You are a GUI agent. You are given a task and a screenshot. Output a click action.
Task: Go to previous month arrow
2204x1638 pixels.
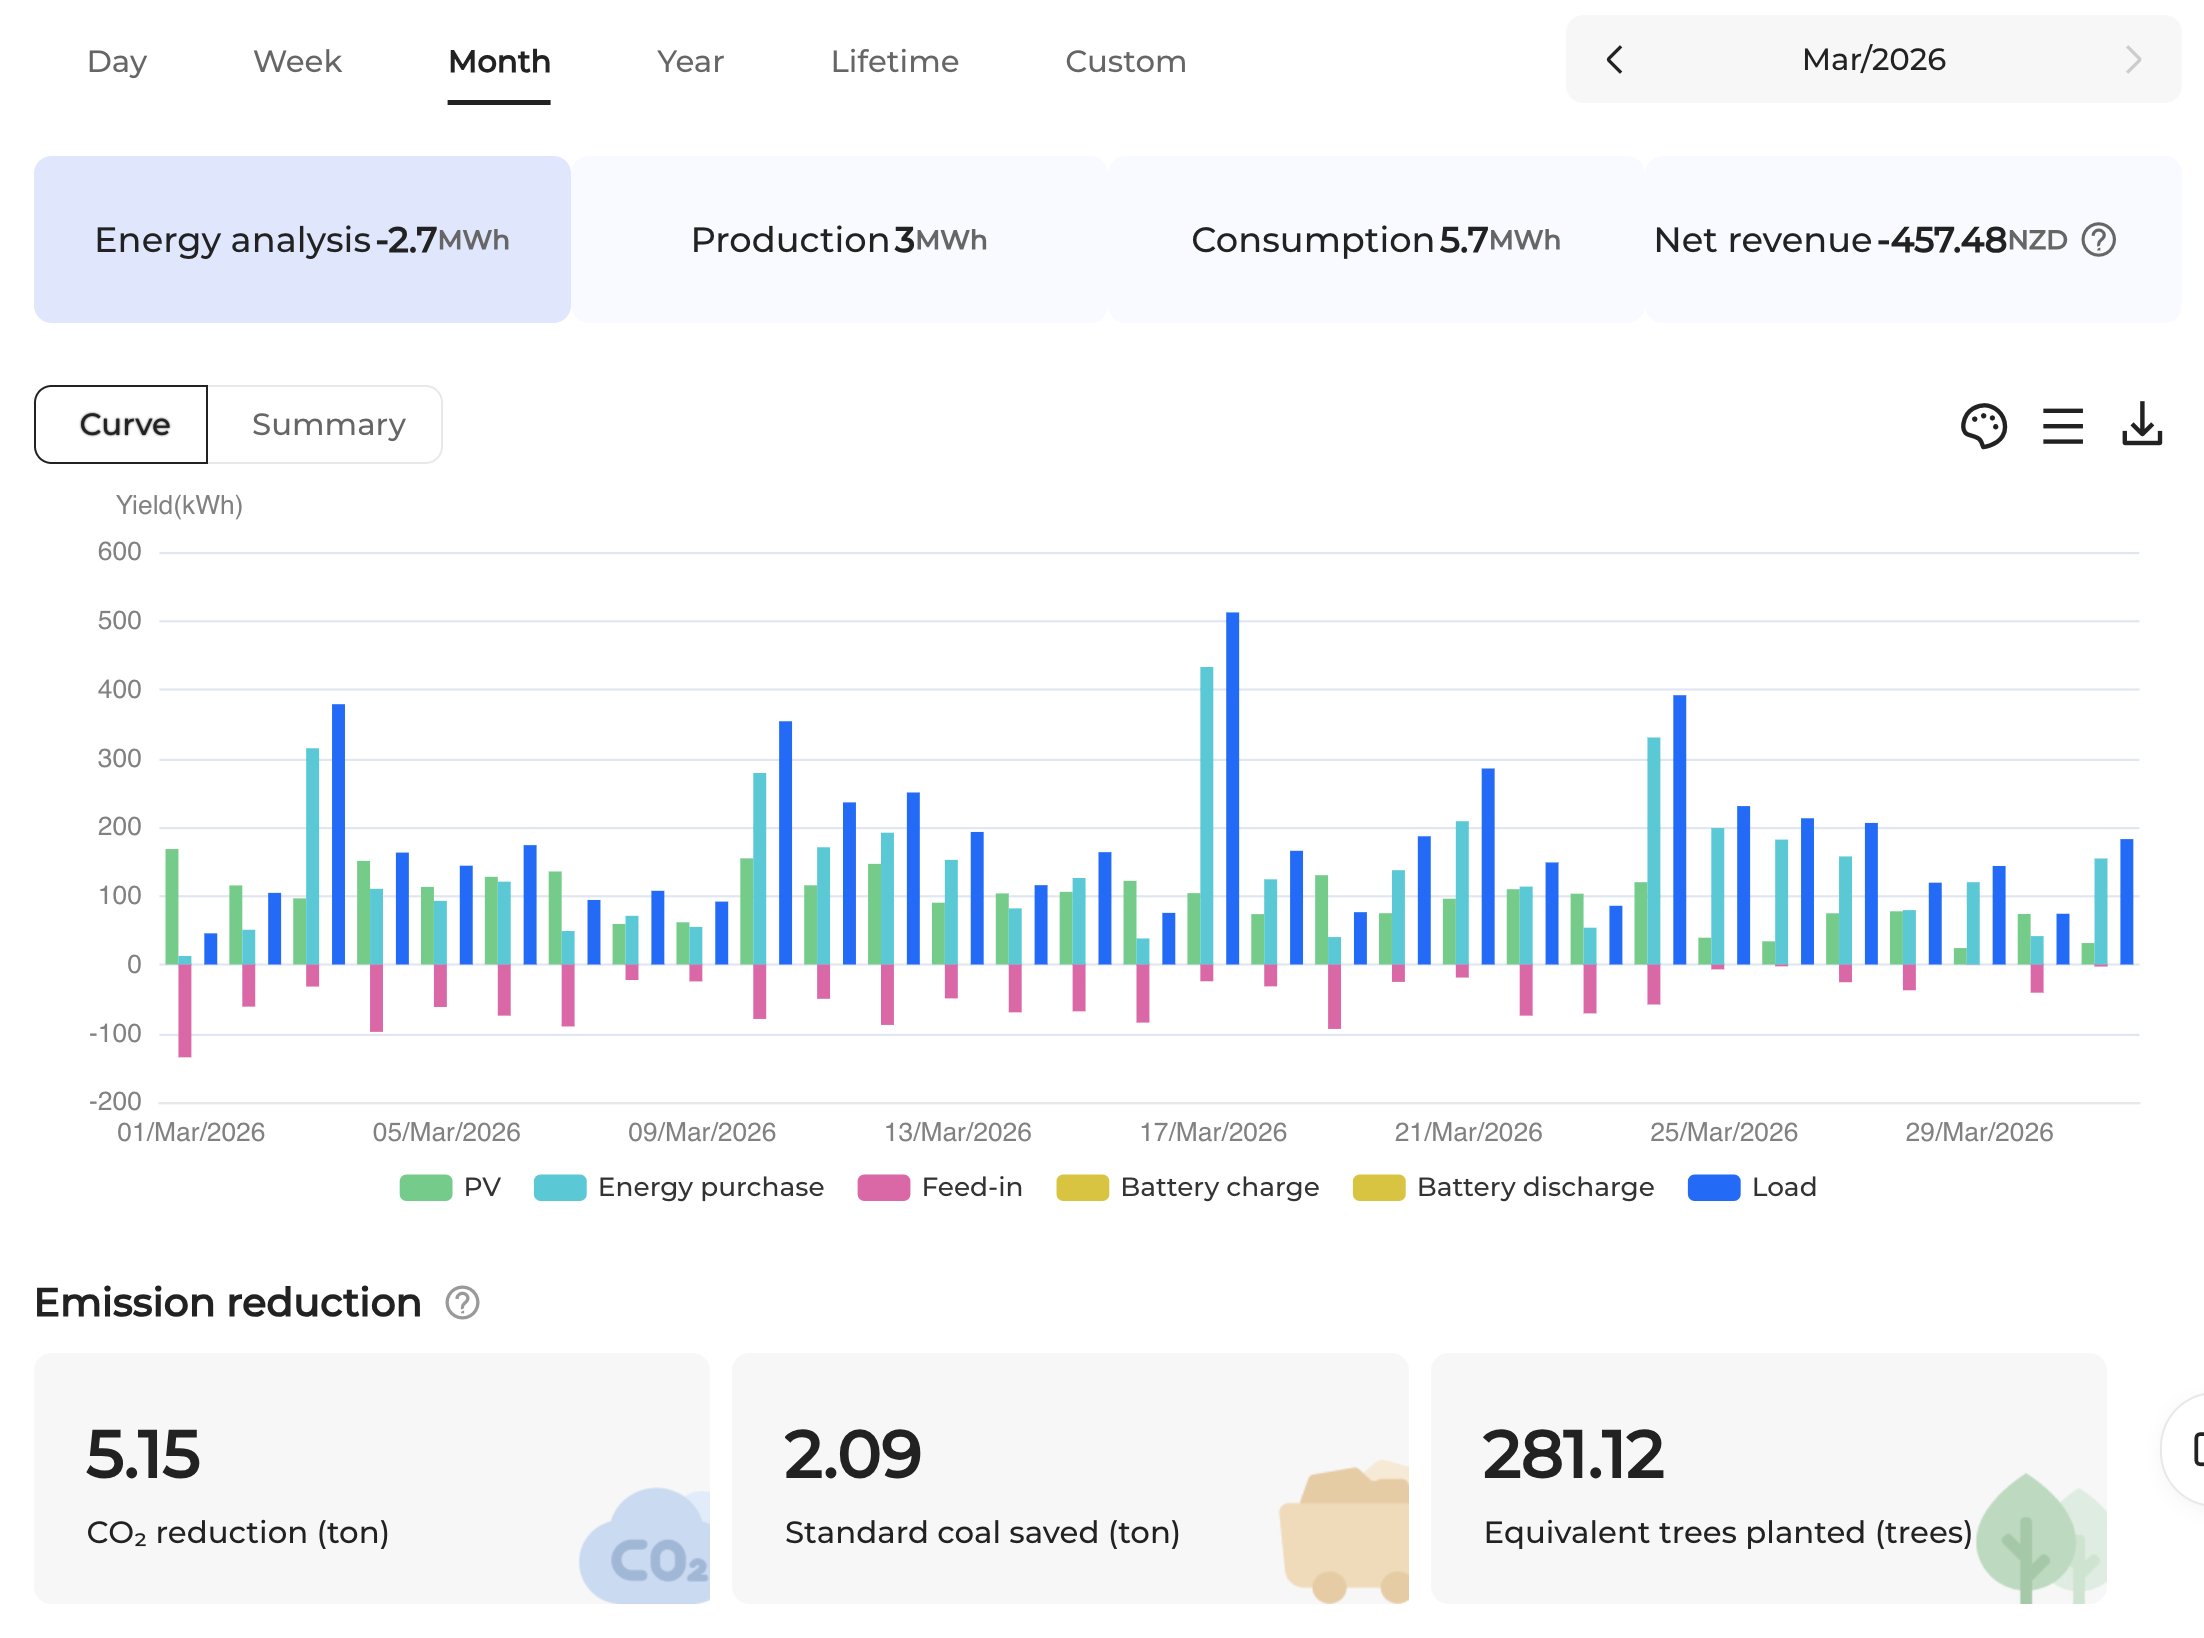click(x=1614, y=60)
